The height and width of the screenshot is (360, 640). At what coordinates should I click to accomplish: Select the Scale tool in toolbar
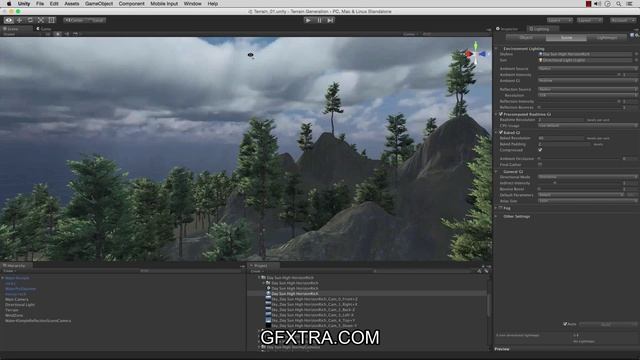(x=41, y=20)
